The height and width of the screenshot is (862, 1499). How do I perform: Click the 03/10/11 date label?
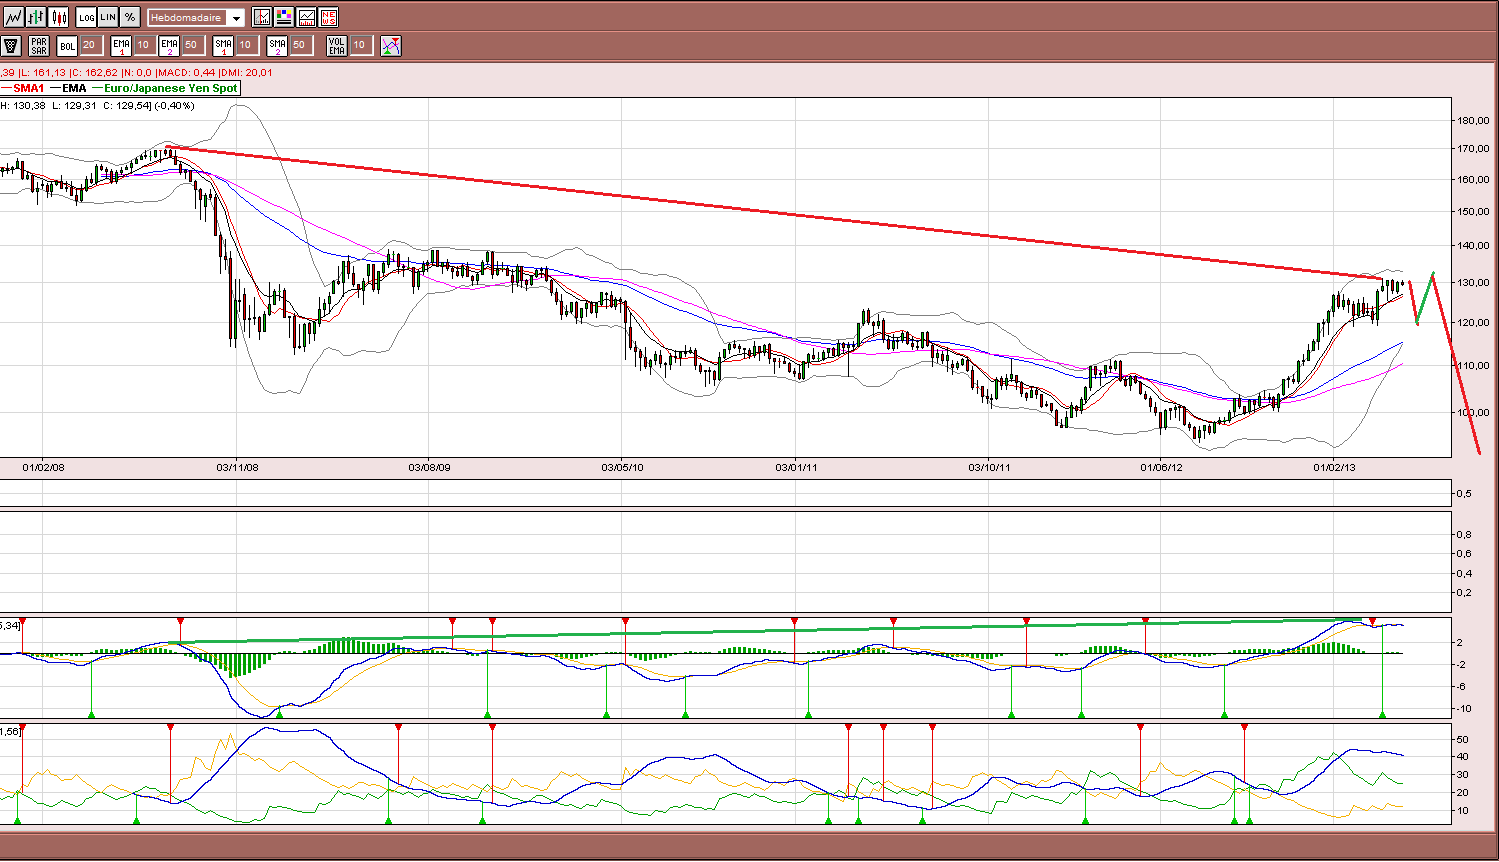click(989, 467)
